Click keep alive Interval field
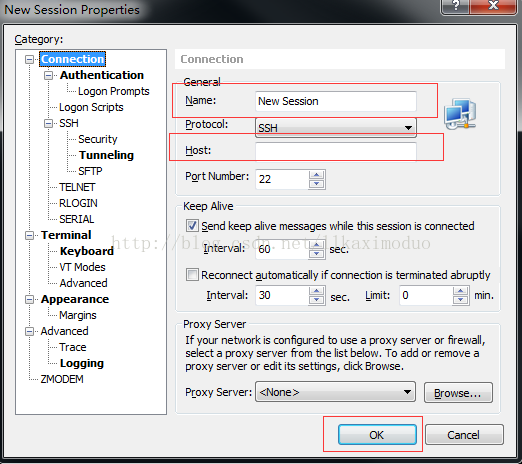This screenshot has width=522, height=464. (x=282, y=249)
